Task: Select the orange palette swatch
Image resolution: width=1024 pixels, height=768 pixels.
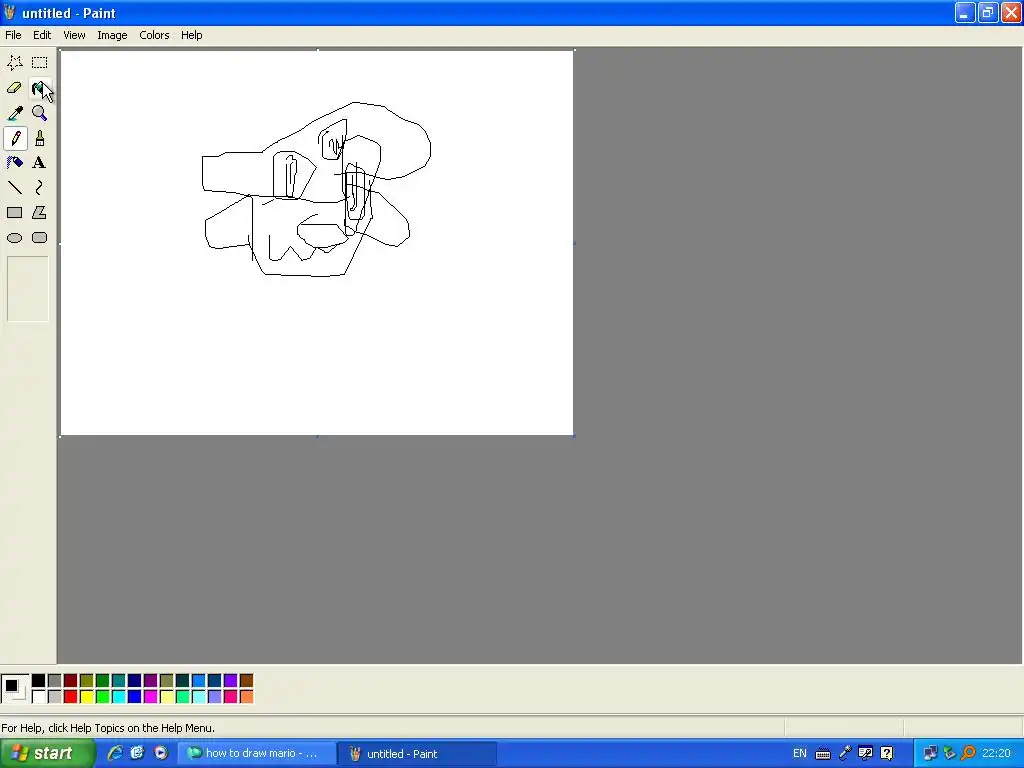Action: click(246, 697)
